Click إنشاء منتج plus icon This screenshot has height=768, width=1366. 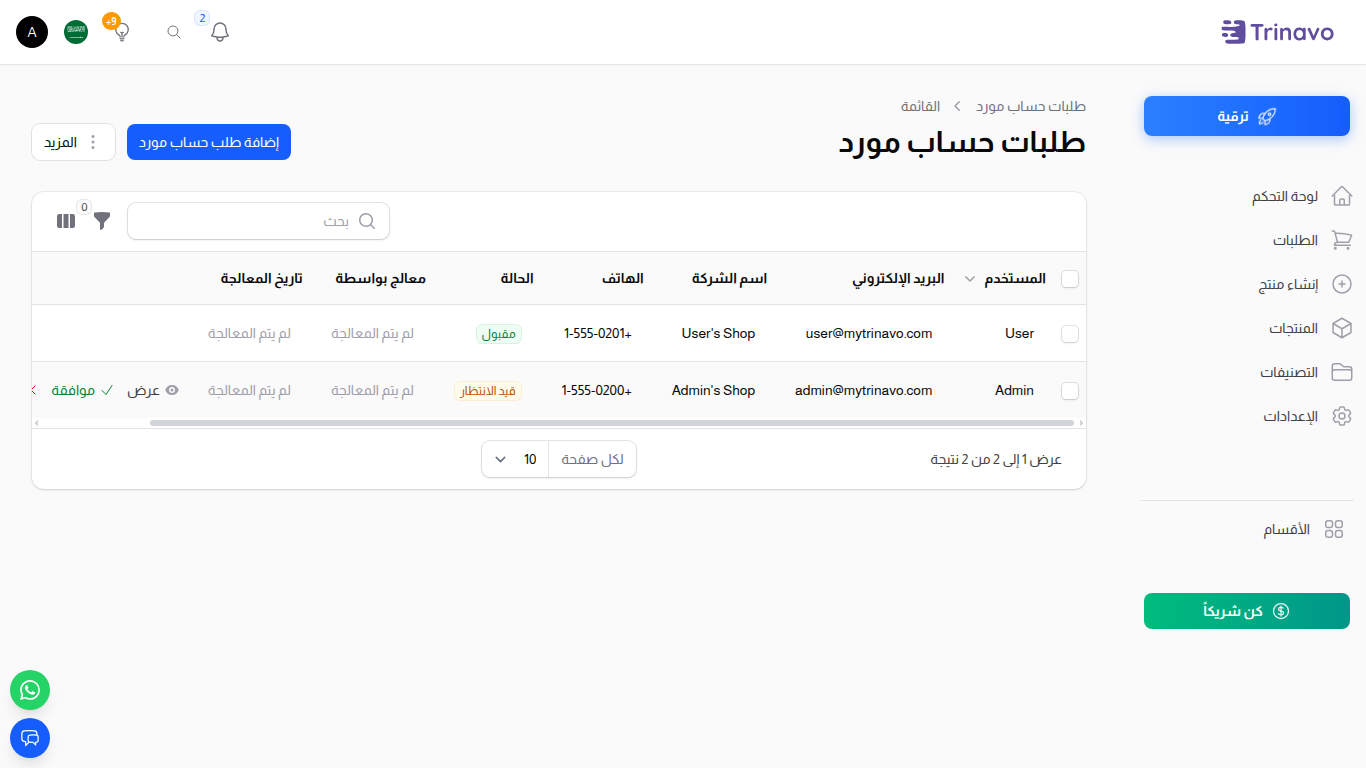(1342, 284)
